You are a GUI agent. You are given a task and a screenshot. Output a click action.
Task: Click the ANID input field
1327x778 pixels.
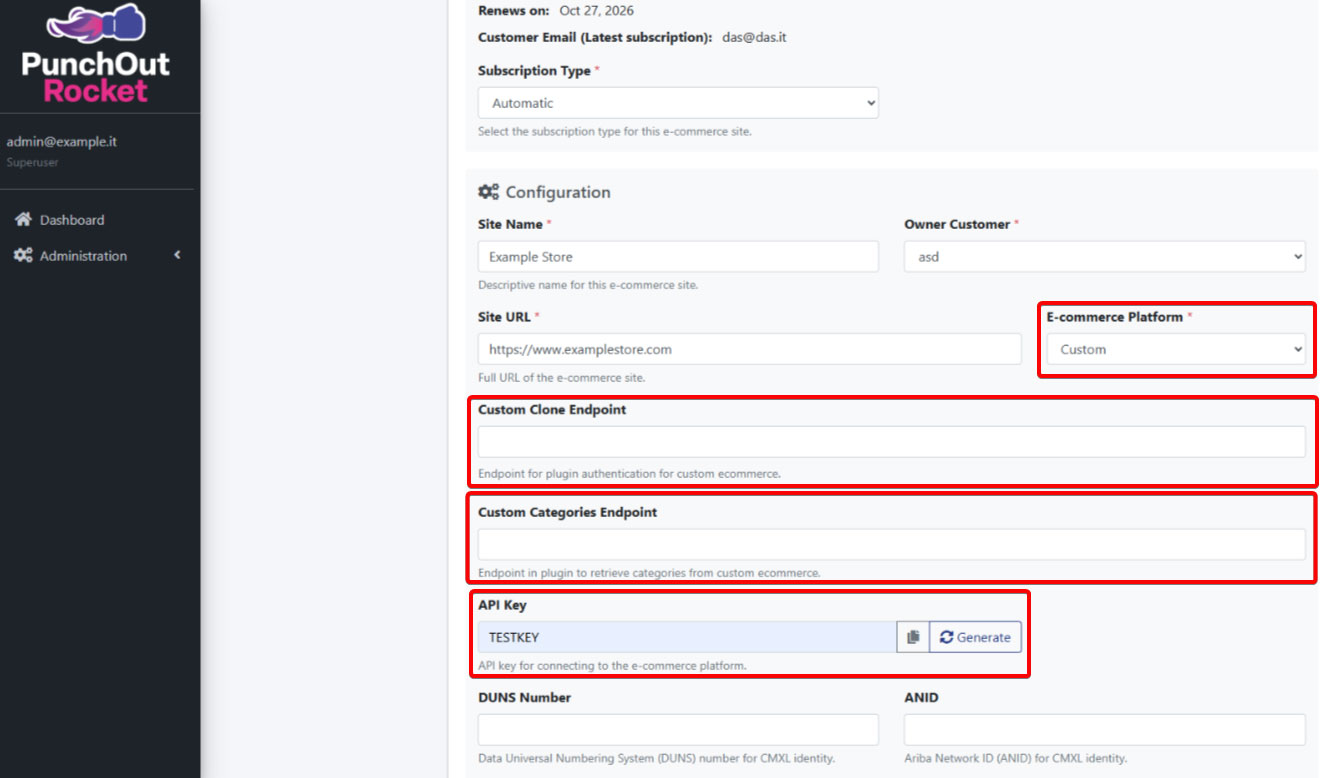(x=1104, y=729)
